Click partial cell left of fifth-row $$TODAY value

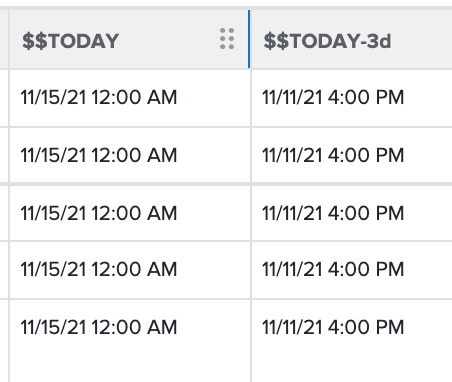click(x=4, y=327)
